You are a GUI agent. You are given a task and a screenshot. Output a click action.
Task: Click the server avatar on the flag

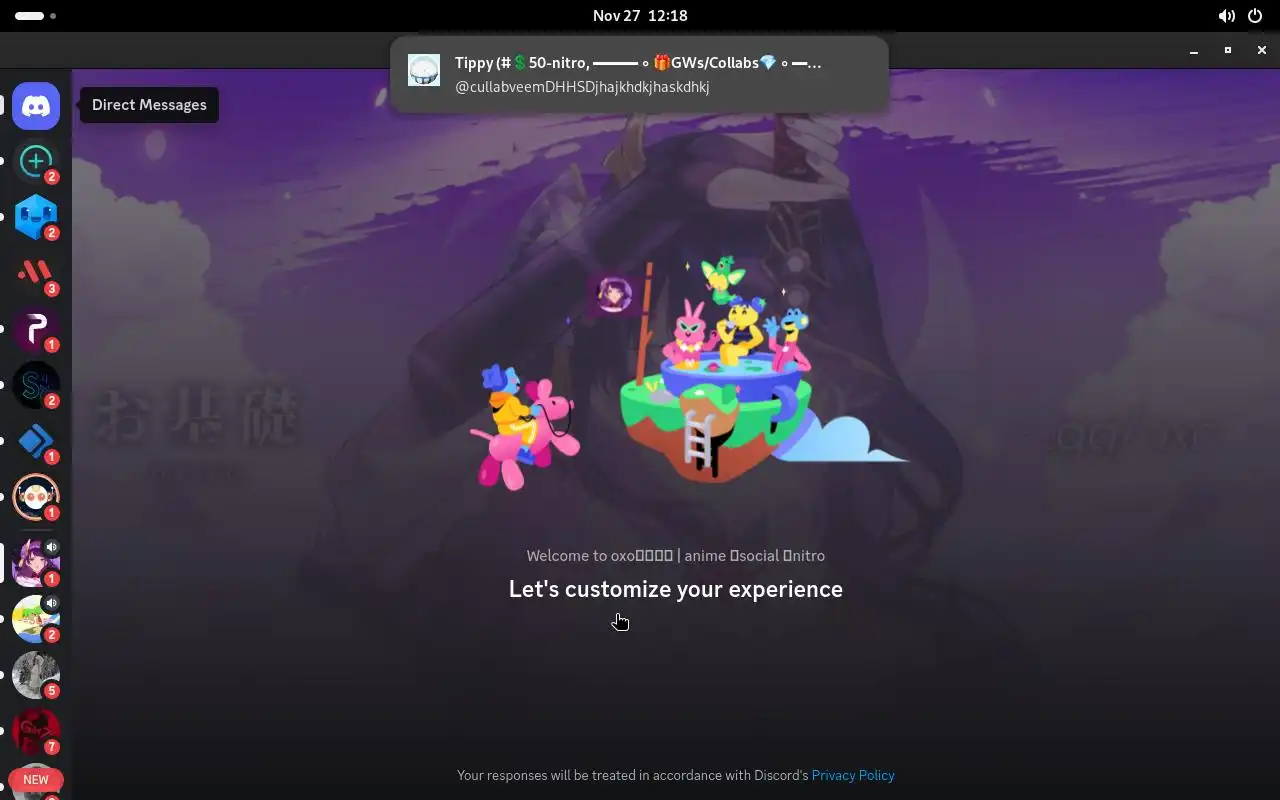point(614,294)
